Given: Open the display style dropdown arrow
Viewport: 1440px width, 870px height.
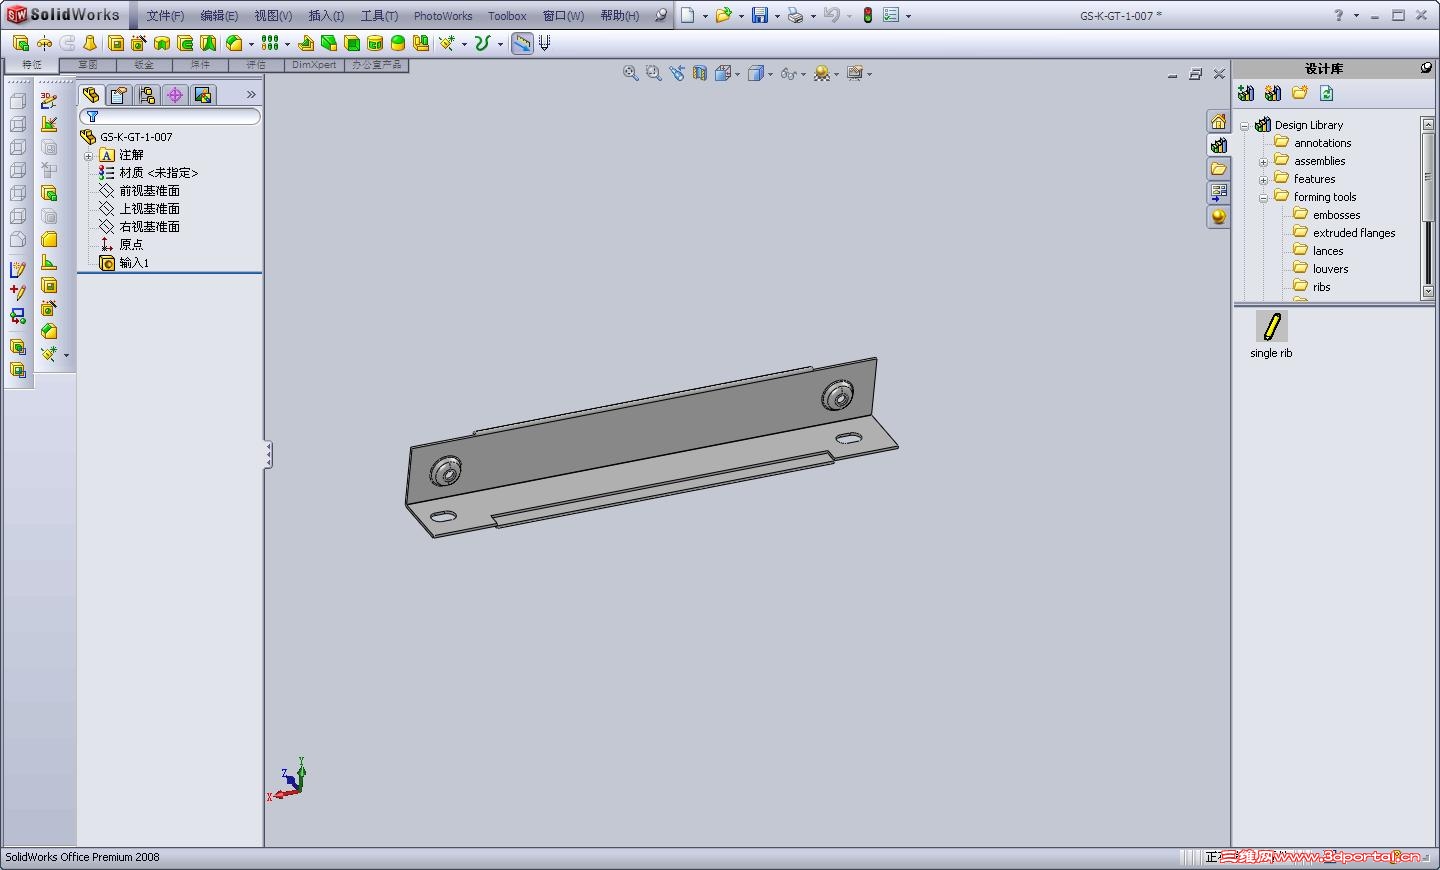Looking at the screenshot, I should point(770,74).
